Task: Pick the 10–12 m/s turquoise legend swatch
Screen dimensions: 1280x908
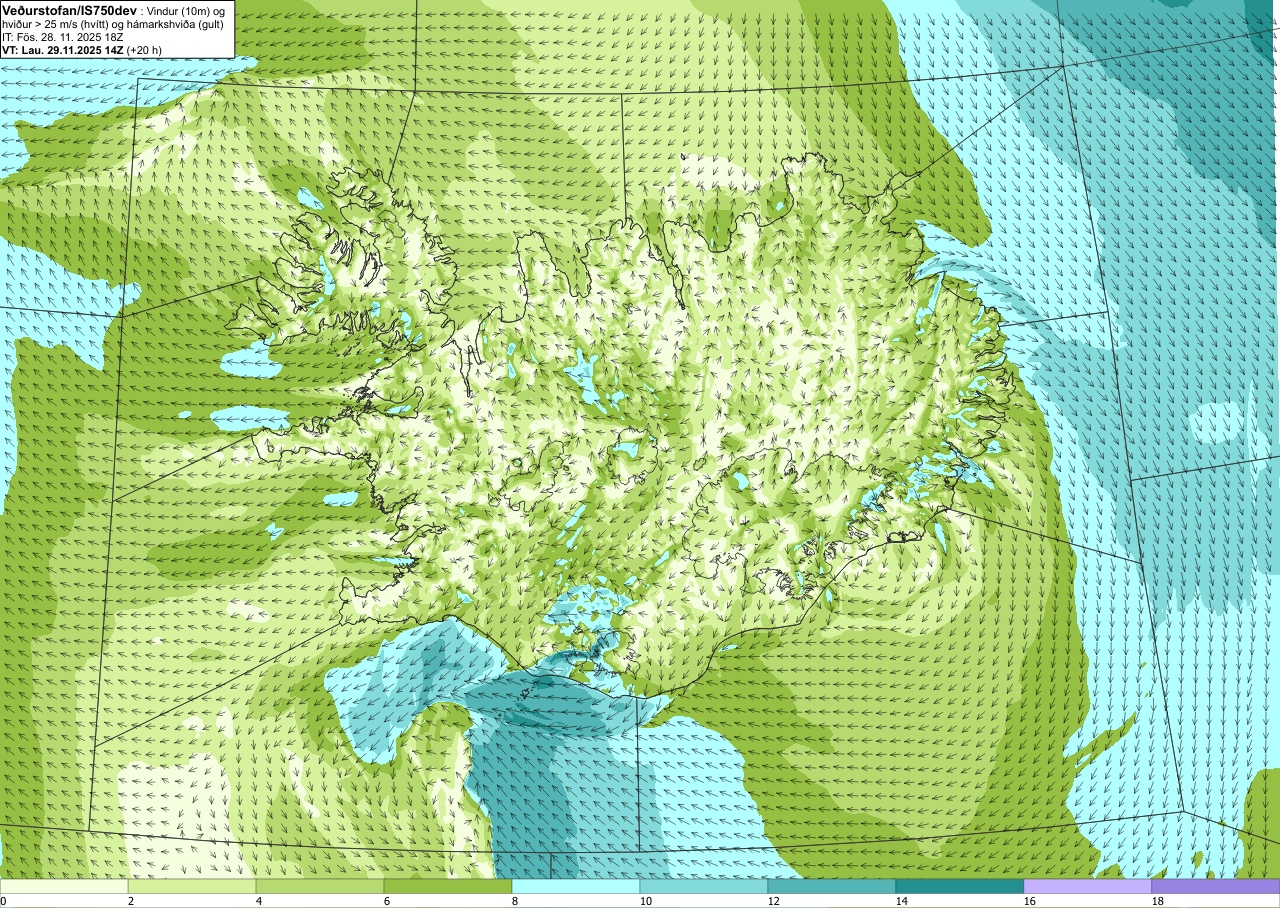Action: click(704, 886)
